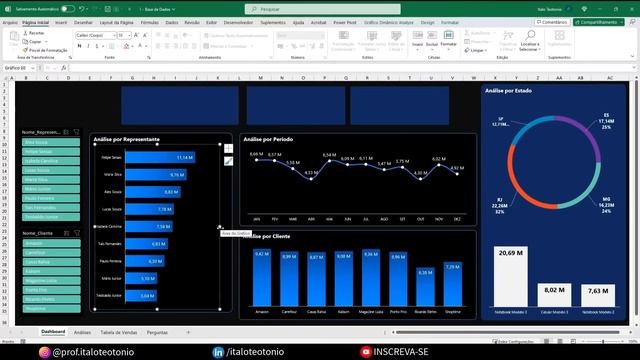This screenshot has height=360, width=640.
Task: Open the Tabela de Vendas sheet
Action: (x=118, y=333)
